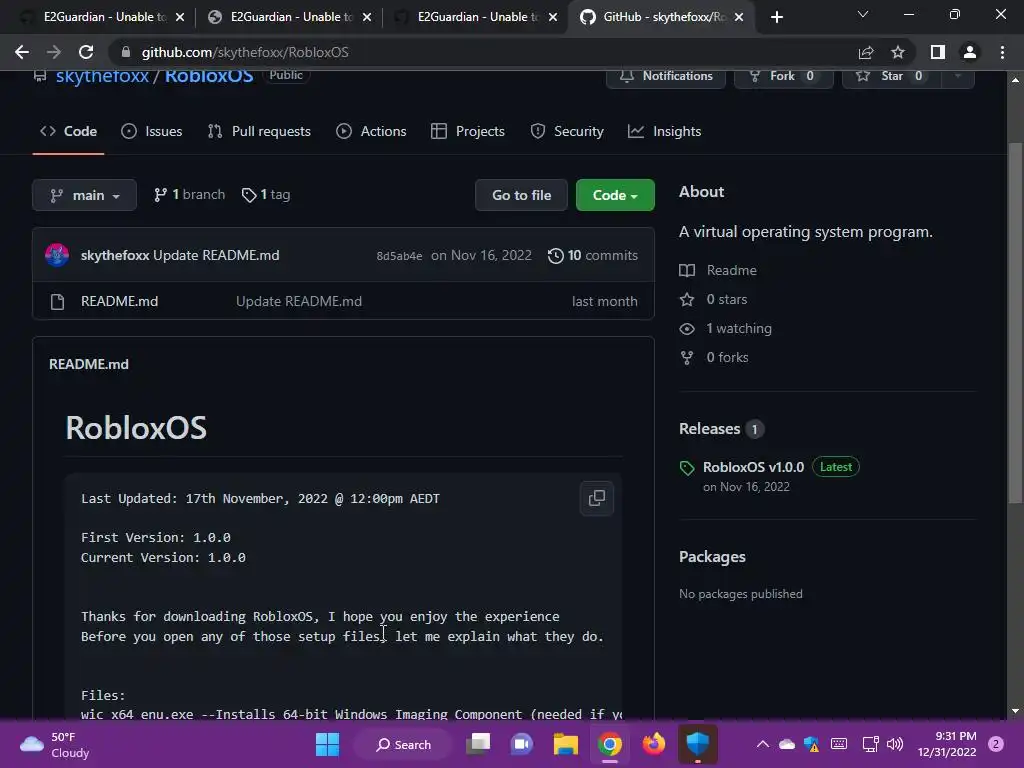Image resolution: width=1024 pixels, height=768 pixels.
Task: Open notification center badge
Action: coord(996,744)
